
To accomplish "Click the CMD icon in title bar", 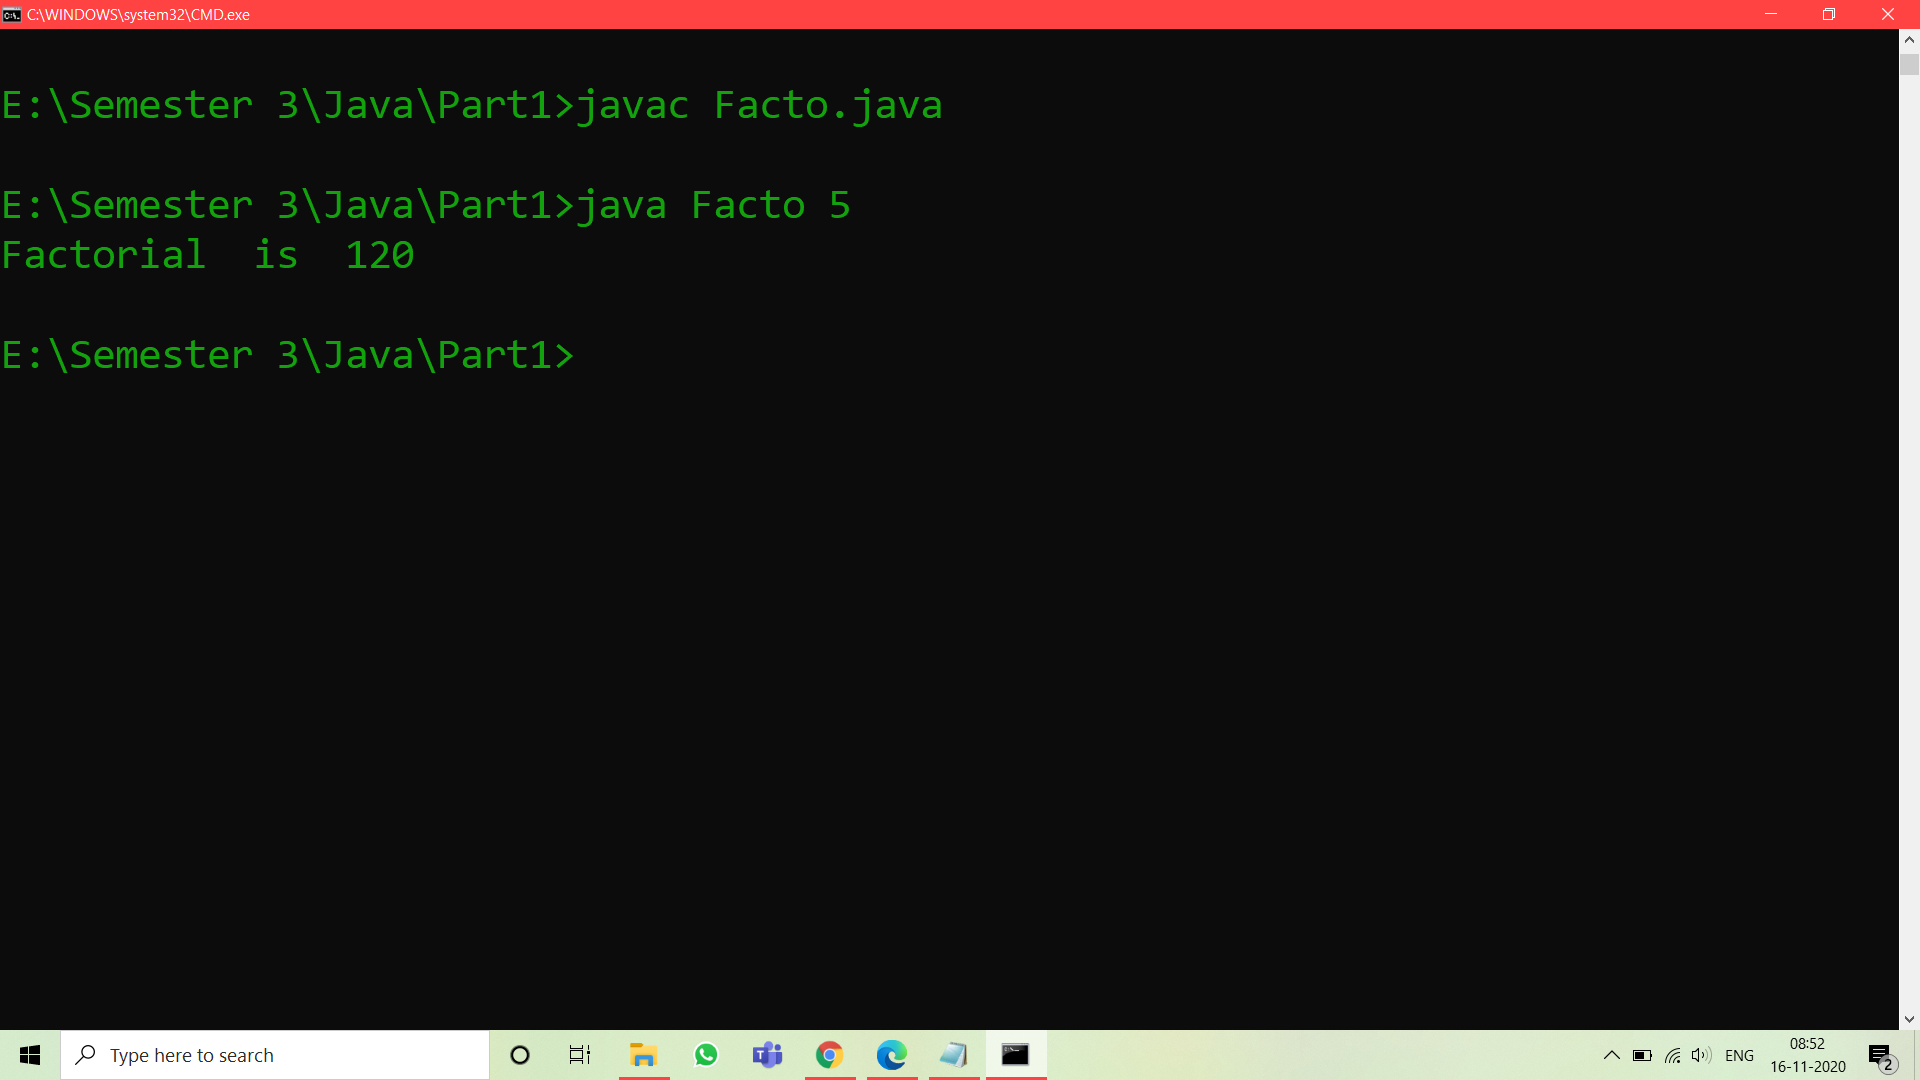I will [12, 14].
